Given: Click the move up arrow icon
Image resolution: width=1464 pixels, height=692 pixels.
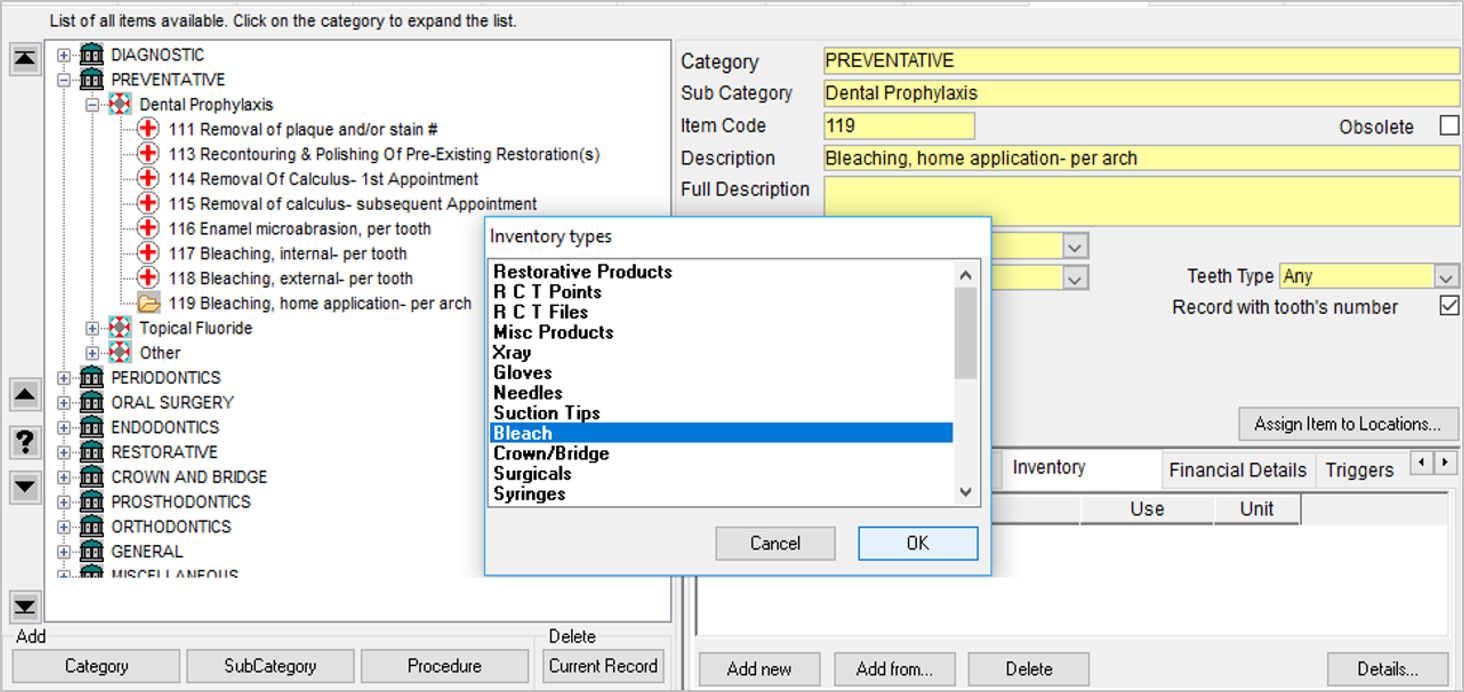Looking at the screenshot, I should (25, 394).
